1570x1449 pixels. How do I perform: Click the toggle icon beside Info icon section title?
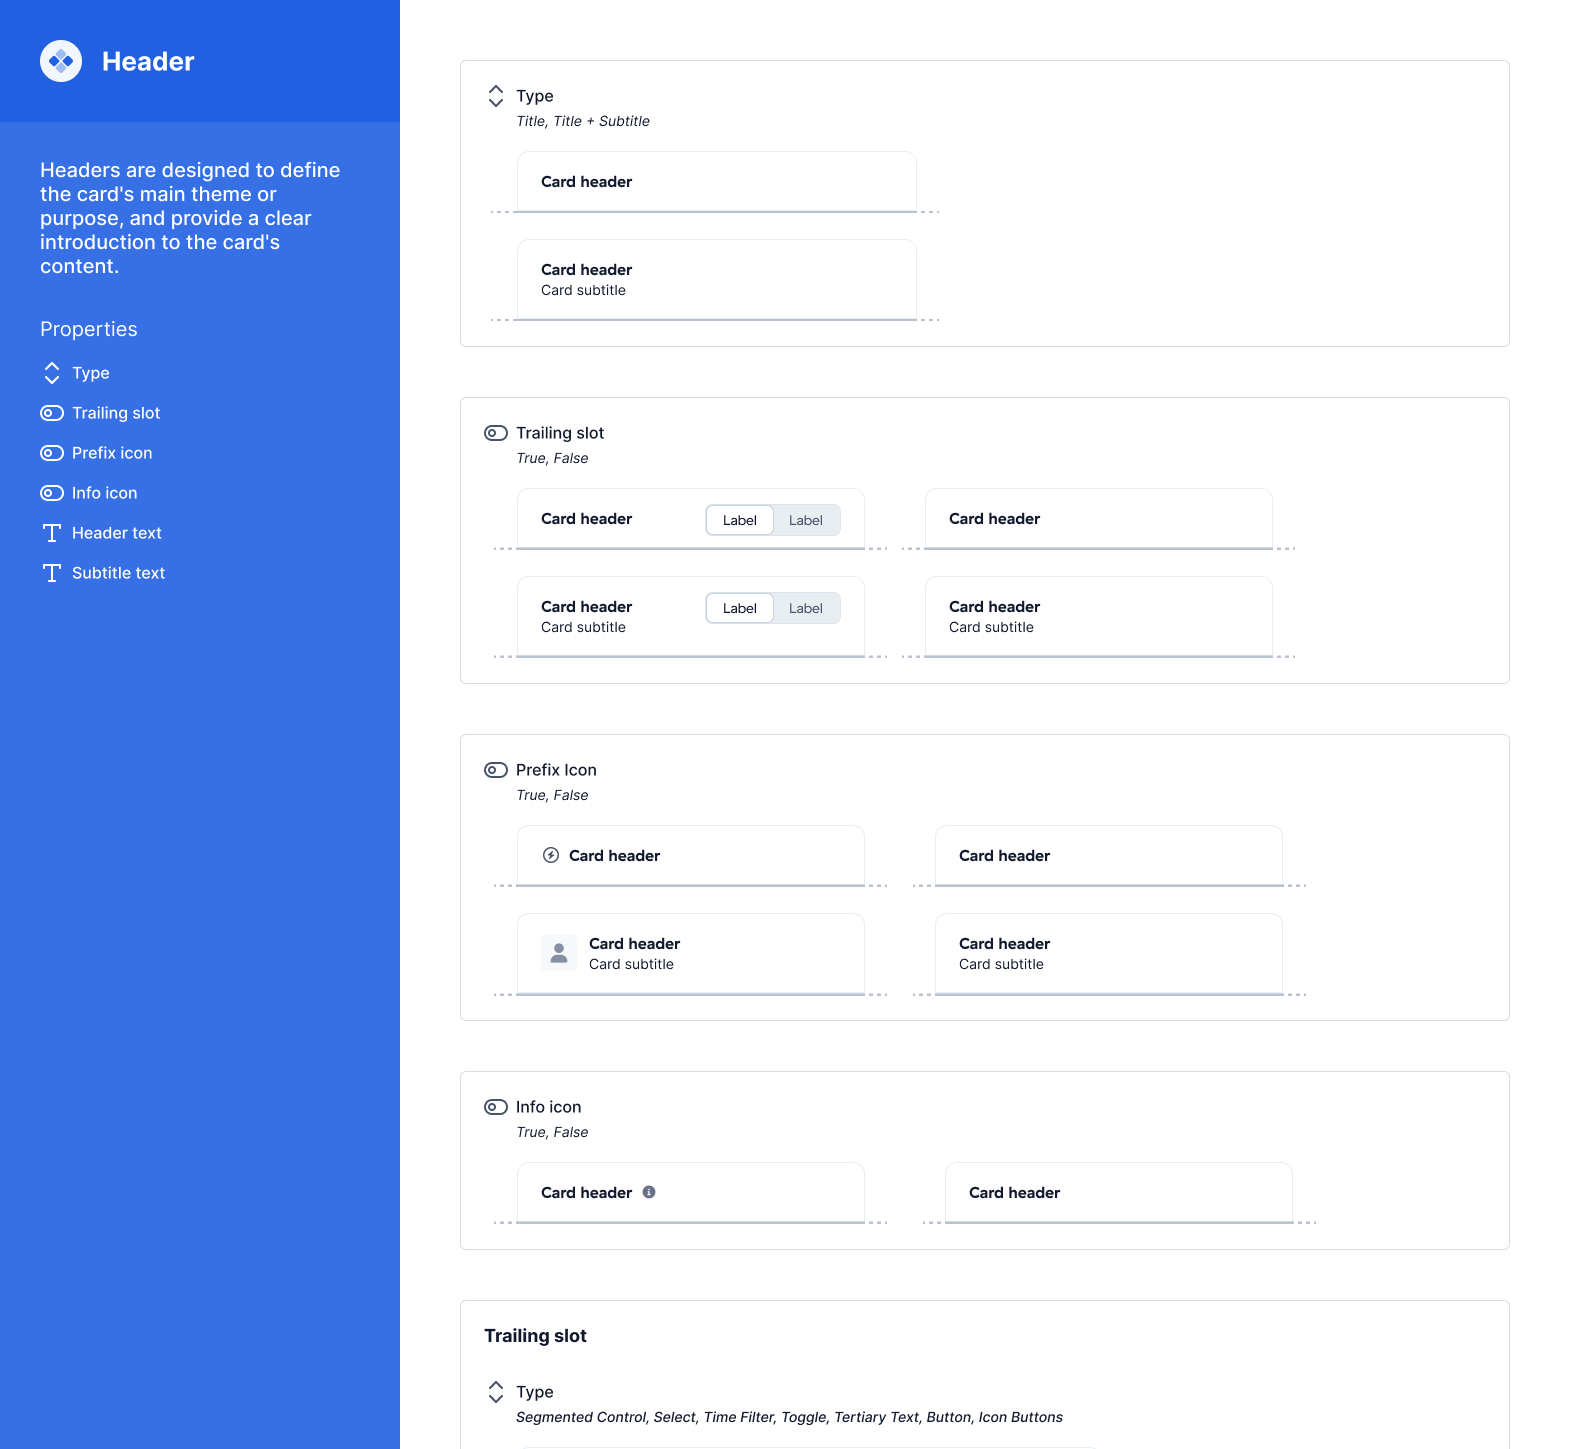click(x=496, y=1107)
